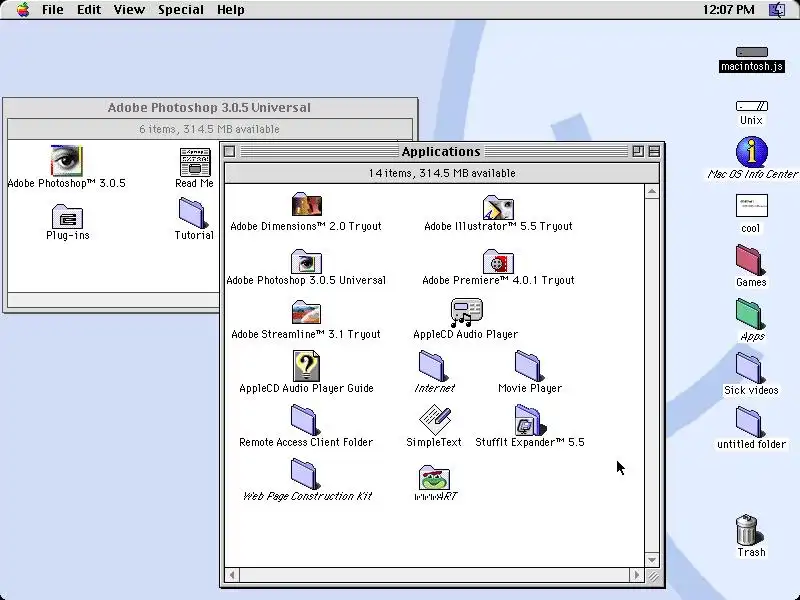Click the Applications window zoom box
The image size is (800, 600).
point(638,152)
